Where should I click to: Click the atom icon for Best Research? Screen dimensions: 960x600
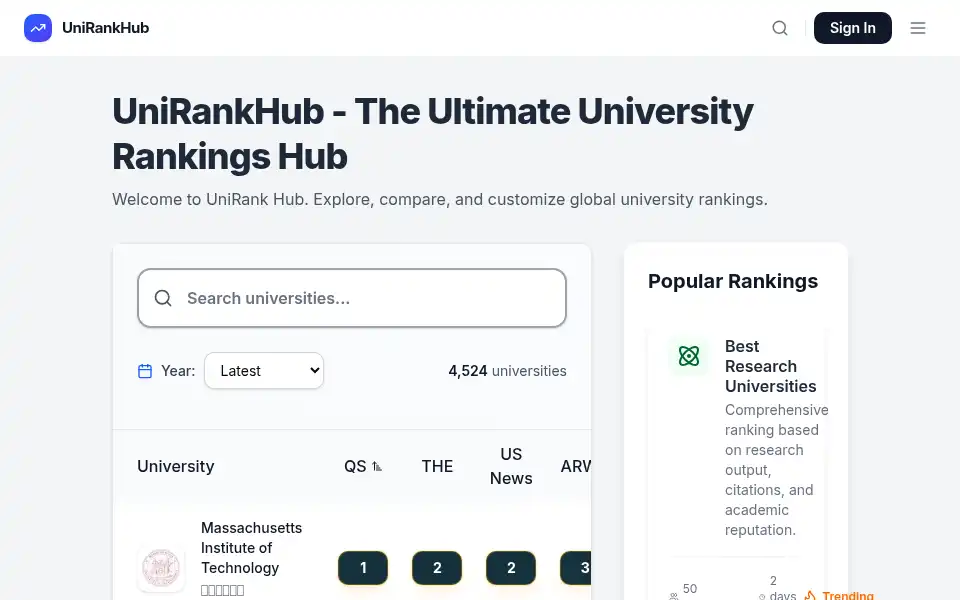point(689,356)
